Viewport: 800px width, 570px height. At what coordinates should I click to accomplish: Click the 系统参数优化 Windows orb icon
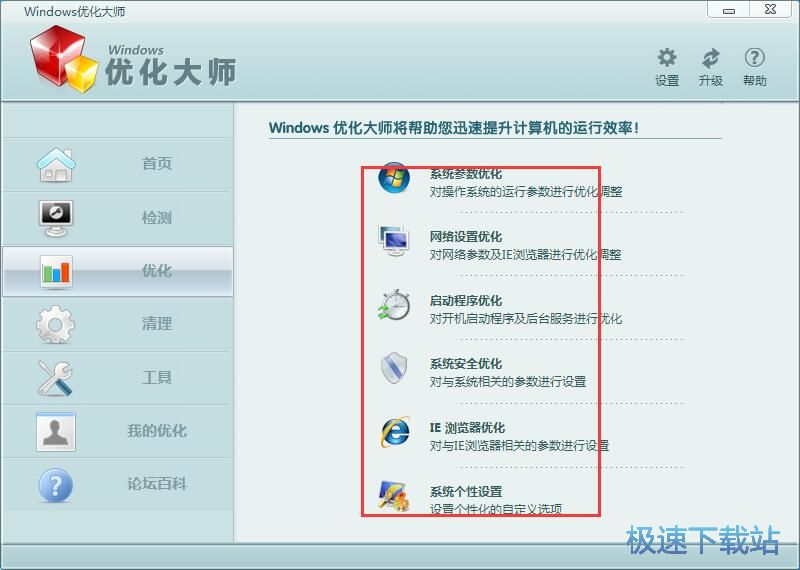tap(394, 178)
